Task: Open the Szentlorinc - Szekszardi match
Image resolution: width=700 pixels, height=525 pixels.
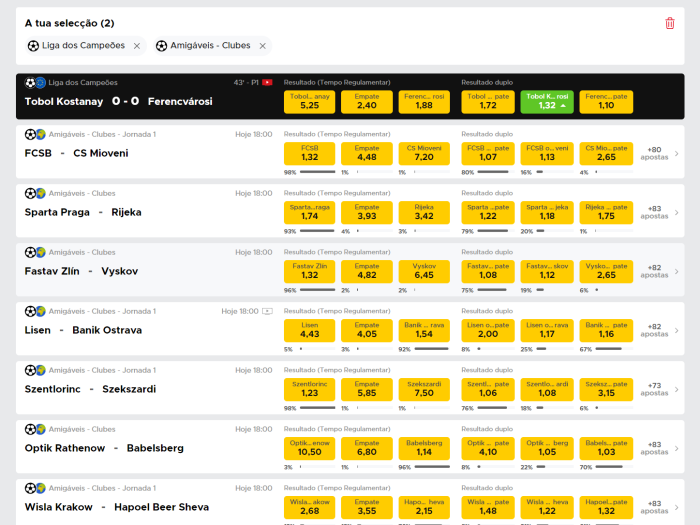Action: click(x=90, y=389)
